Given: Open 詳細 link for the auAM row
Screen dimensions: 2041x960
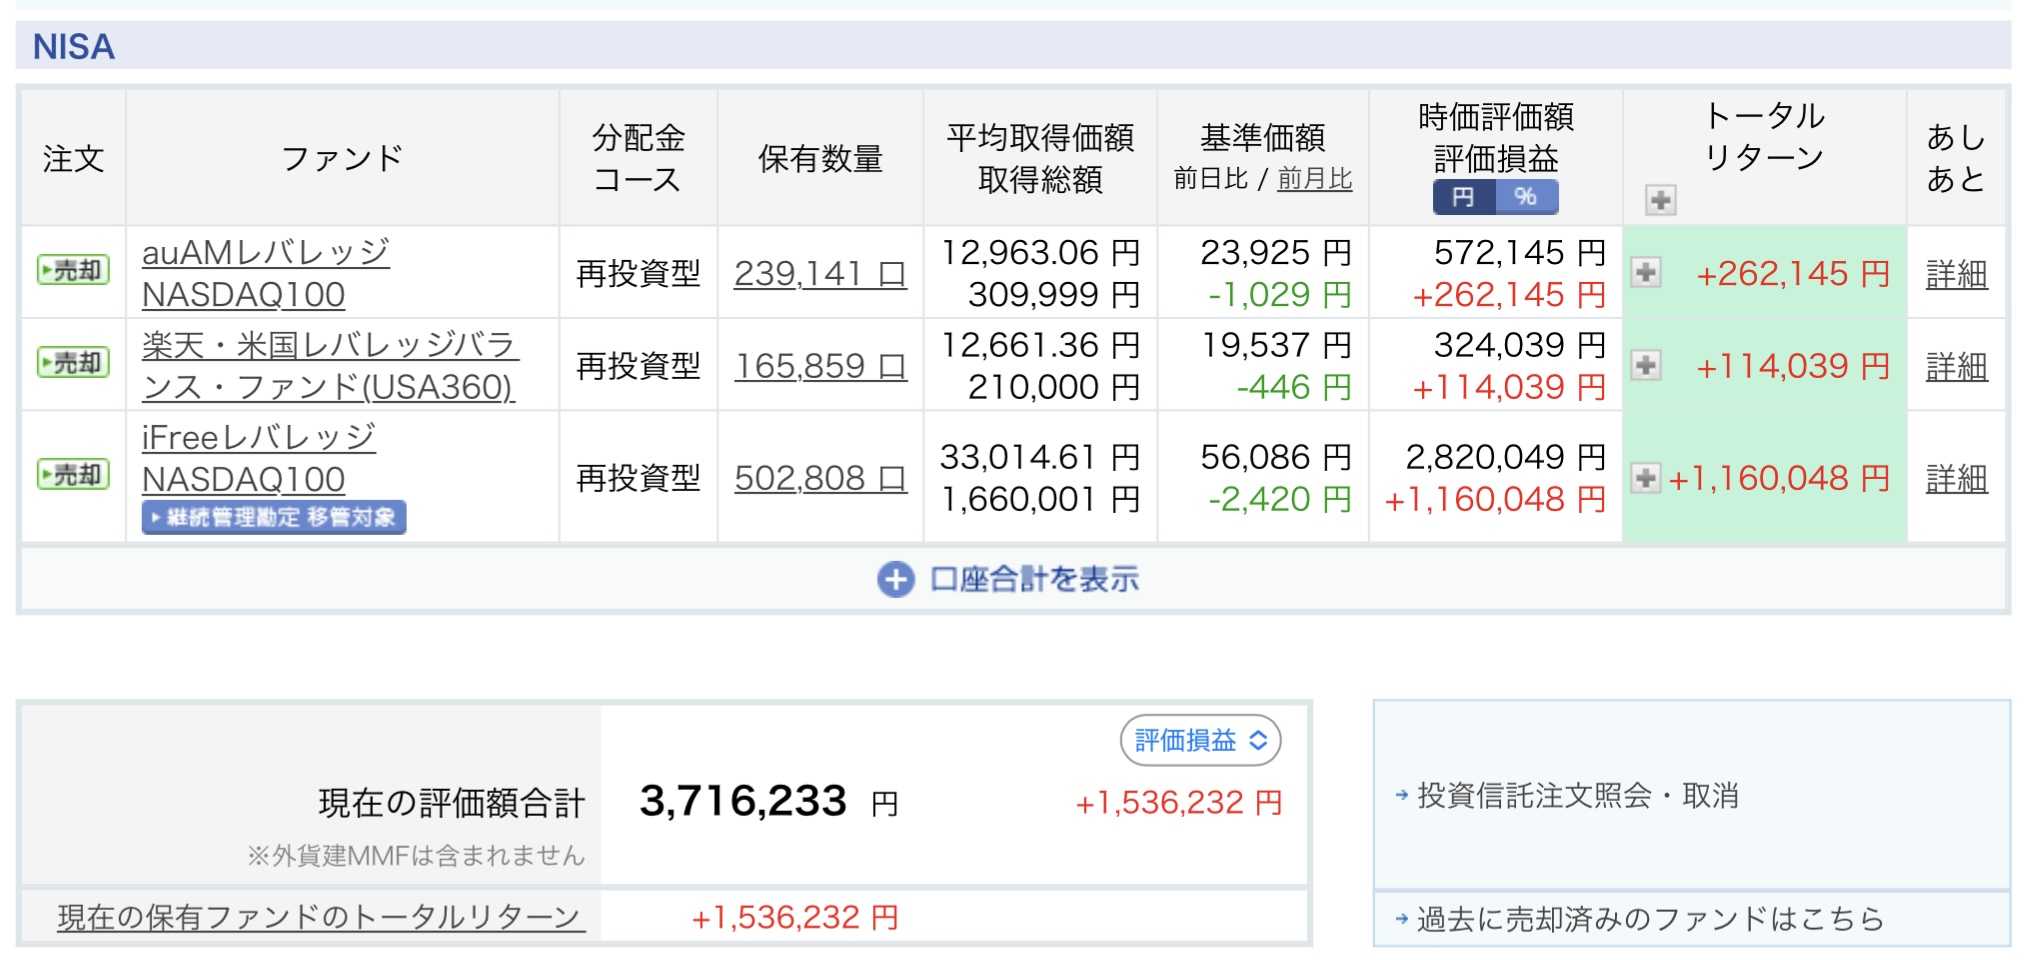Looking at the screenshot, I should click(x=1955, y=274).
